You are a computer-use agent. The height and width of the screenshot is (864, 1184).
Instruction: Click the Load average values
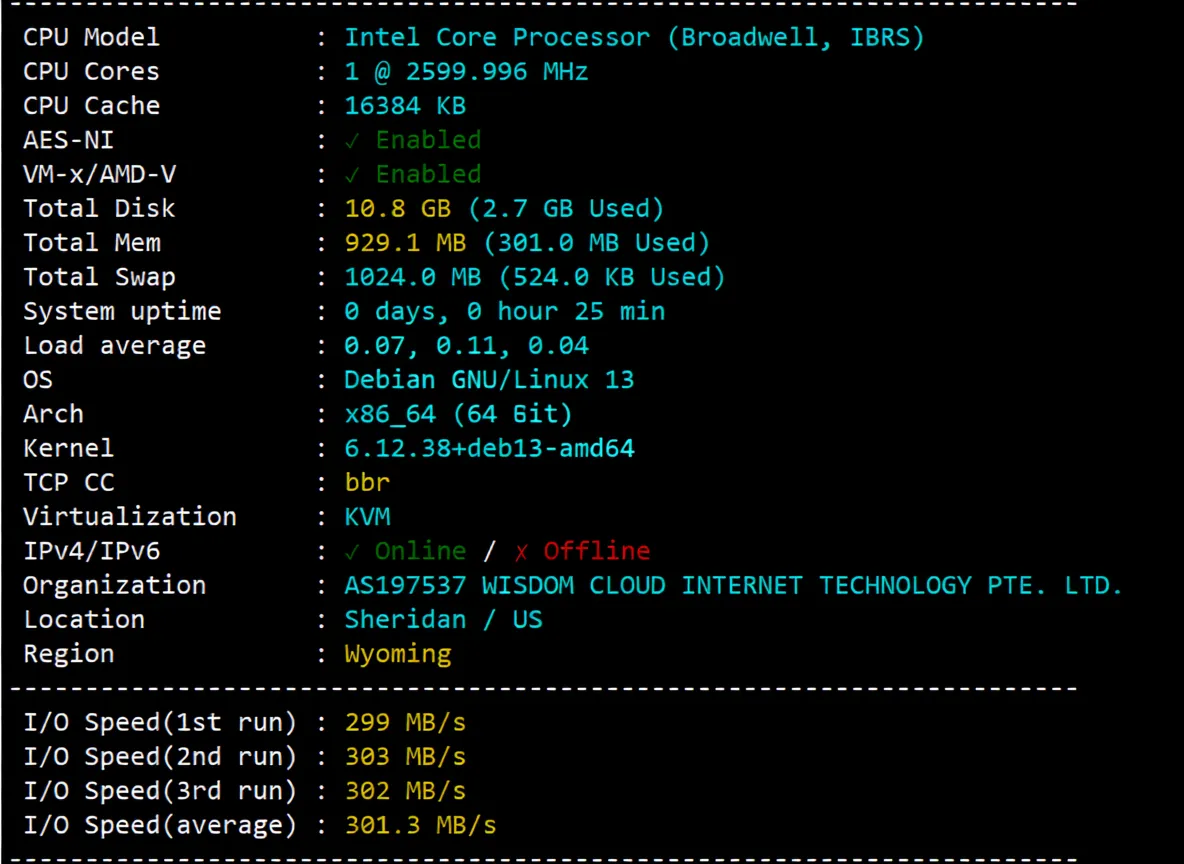pos(466,346)
